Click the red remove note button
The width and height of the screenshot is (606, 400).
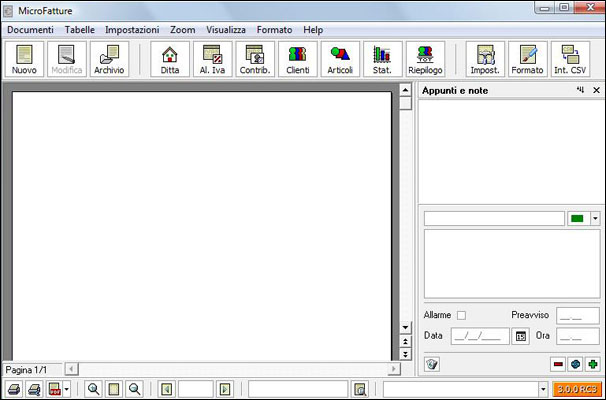click(x=558, y=364)
